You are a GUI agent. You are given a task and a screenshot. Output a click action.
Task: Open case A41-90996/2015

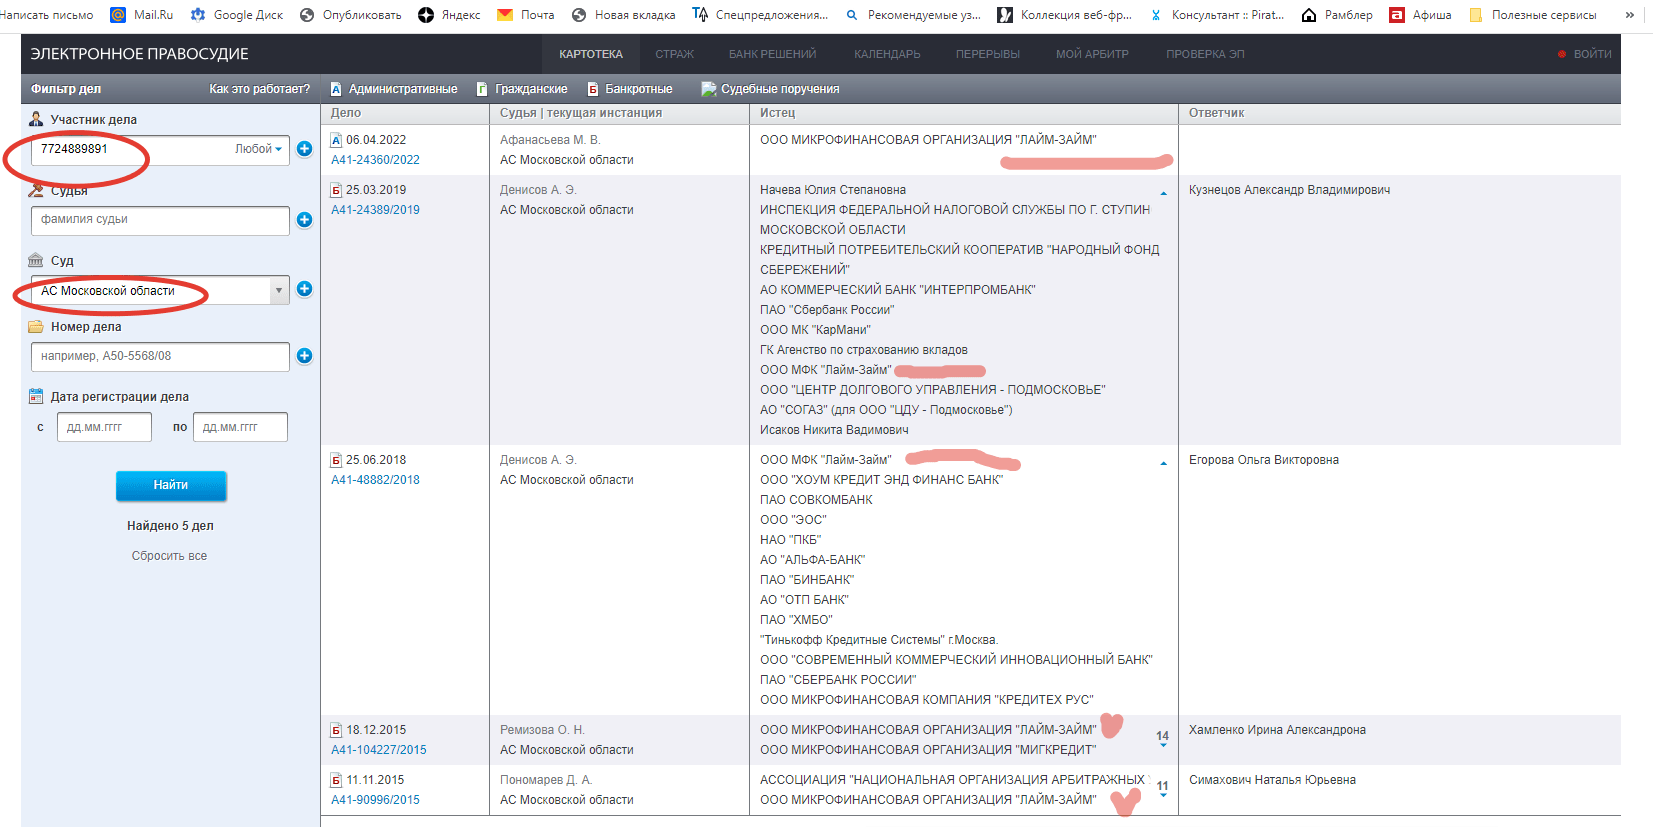point(375,800)
